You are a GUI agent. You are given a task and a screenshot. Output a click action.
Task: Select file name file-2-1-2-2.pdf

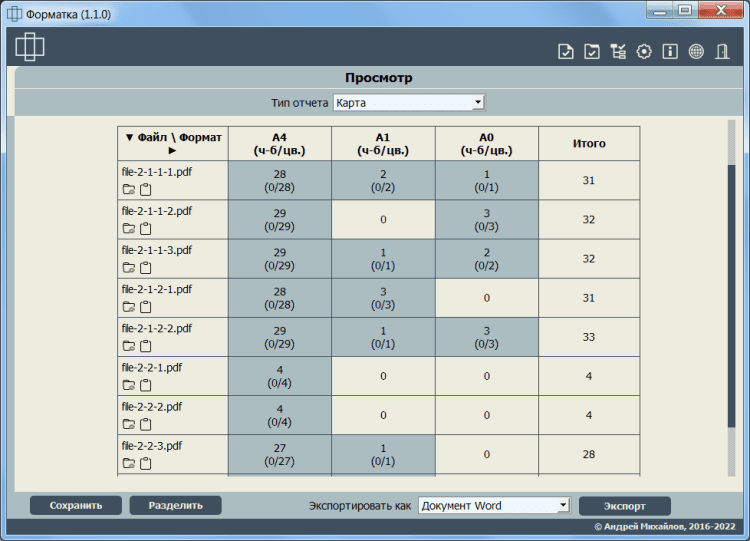pos(156,329)
